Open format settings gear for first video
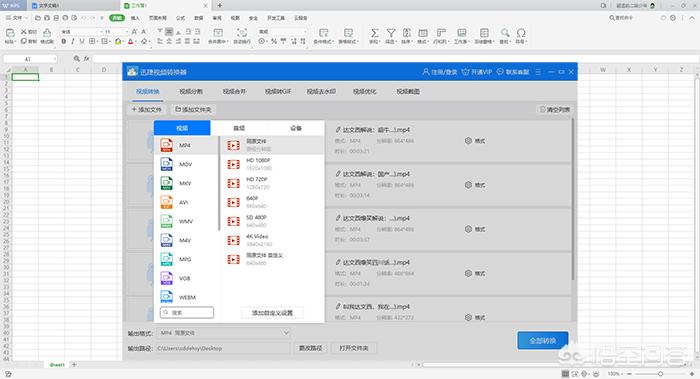 pyautogui.click(x=468, y=141)
